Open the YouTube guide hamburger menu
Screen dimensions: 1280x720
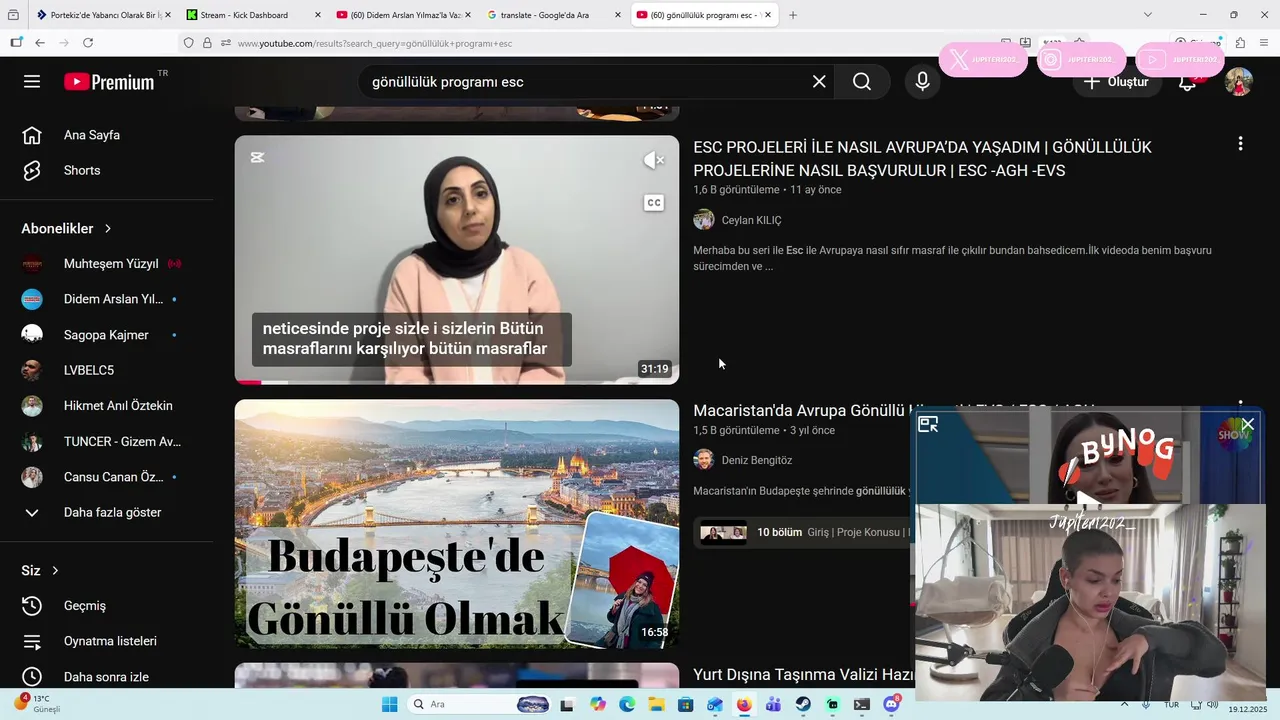click(x=32, y=82)
